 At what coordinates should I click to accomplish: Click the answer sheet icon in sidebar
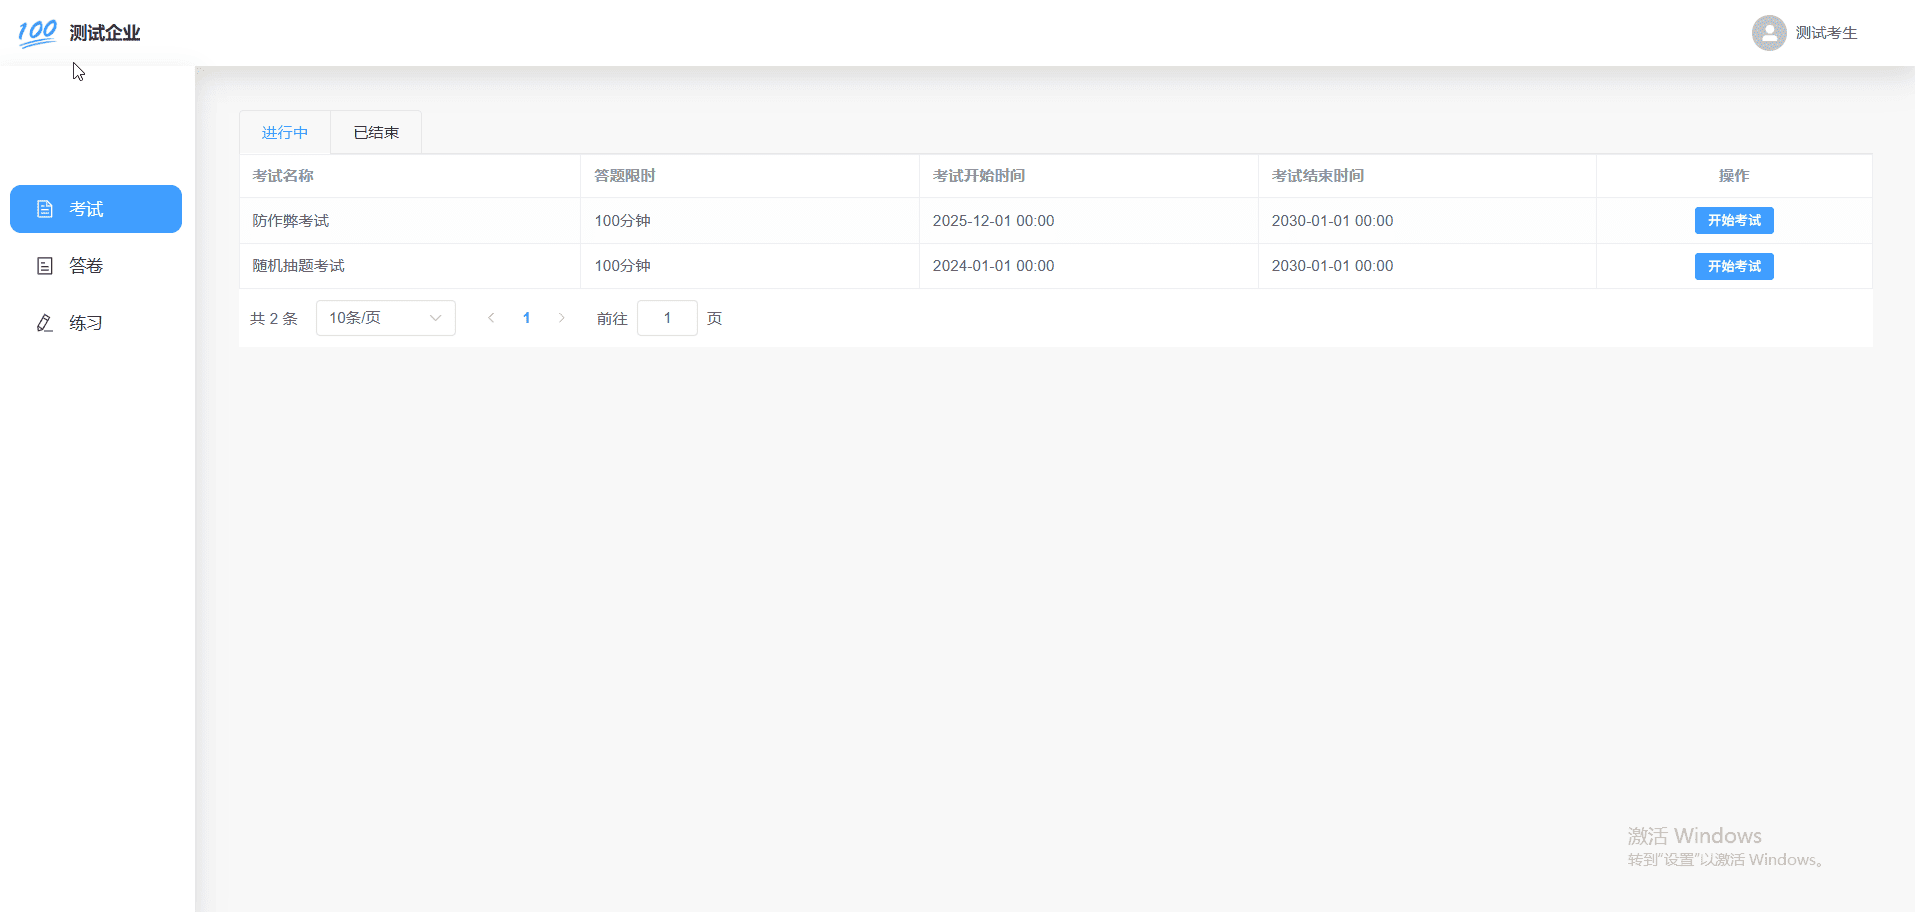point(45,266)
